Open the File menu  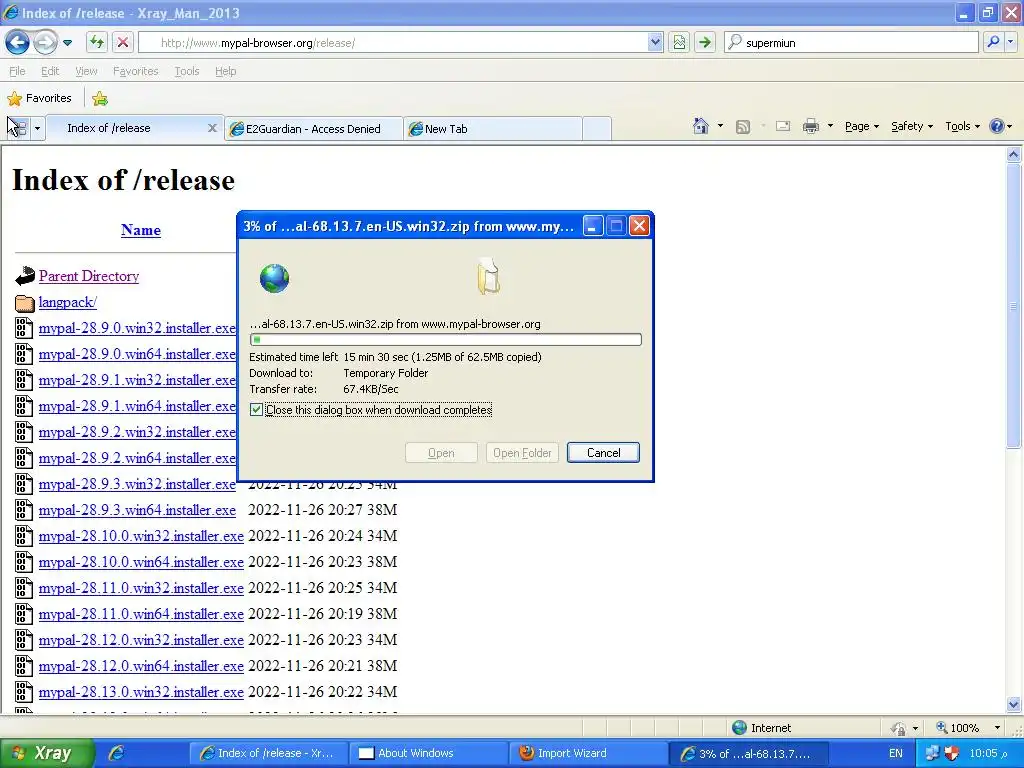click(17, 71)
